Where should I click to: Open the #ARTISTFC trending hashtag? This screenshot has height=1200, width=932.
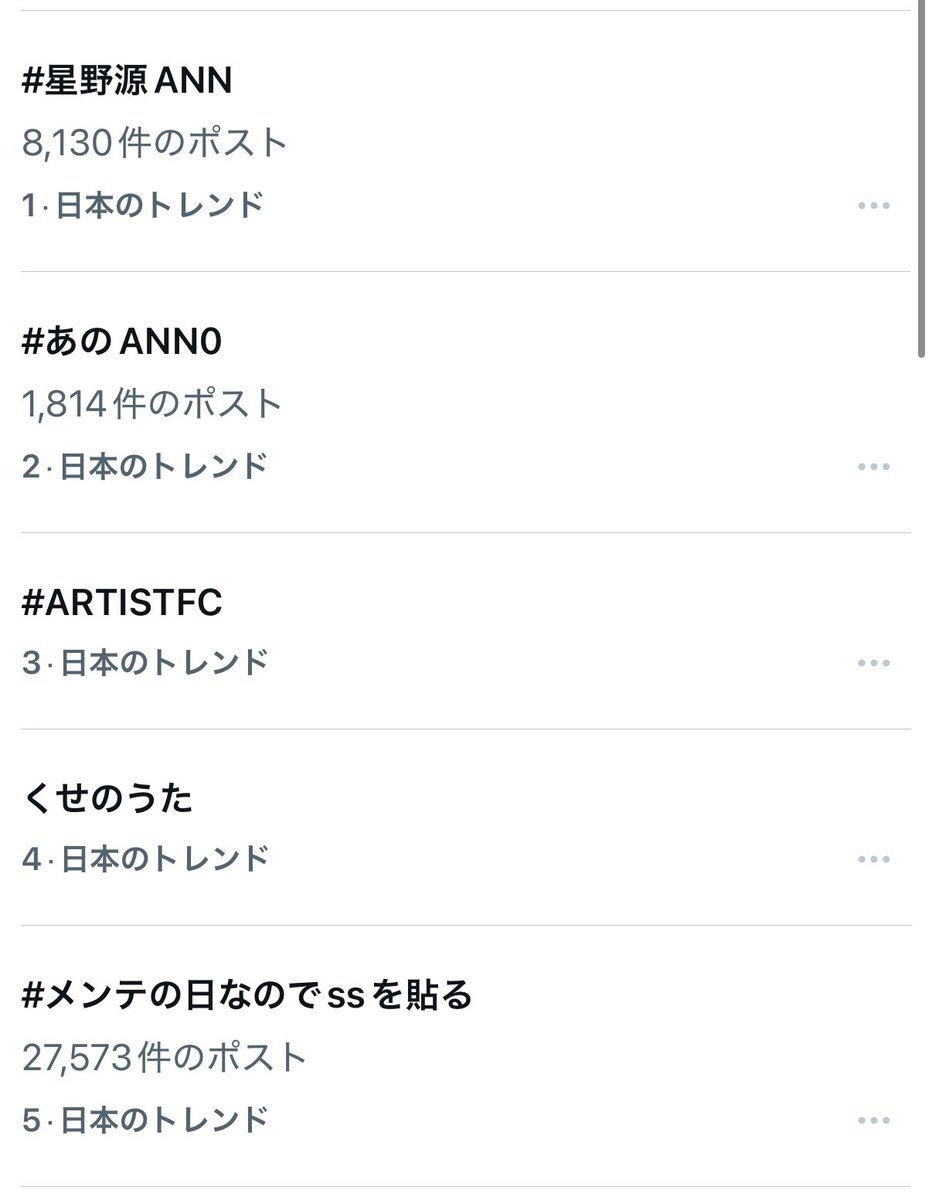pyautogui.click(x=122, y=603)
